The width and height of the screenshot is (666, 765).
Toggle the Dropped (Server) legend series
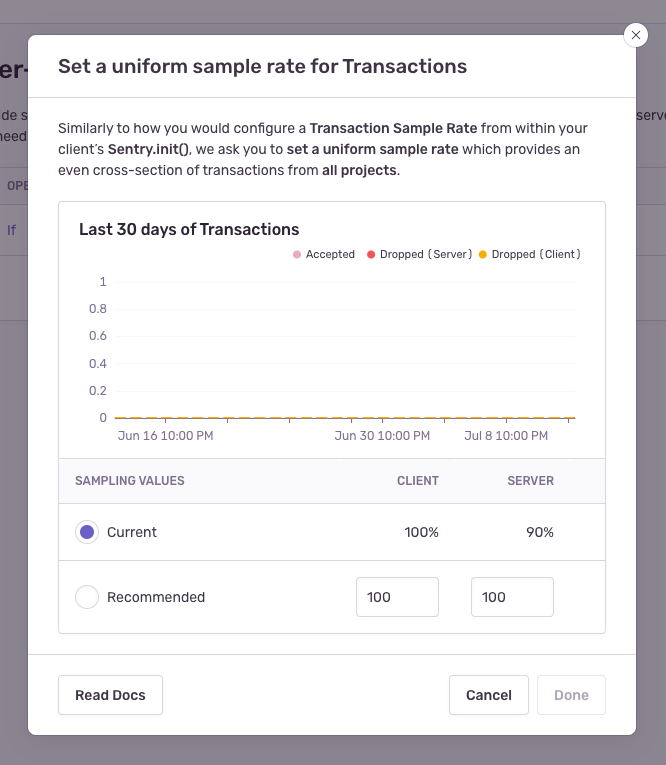(419, 254)
